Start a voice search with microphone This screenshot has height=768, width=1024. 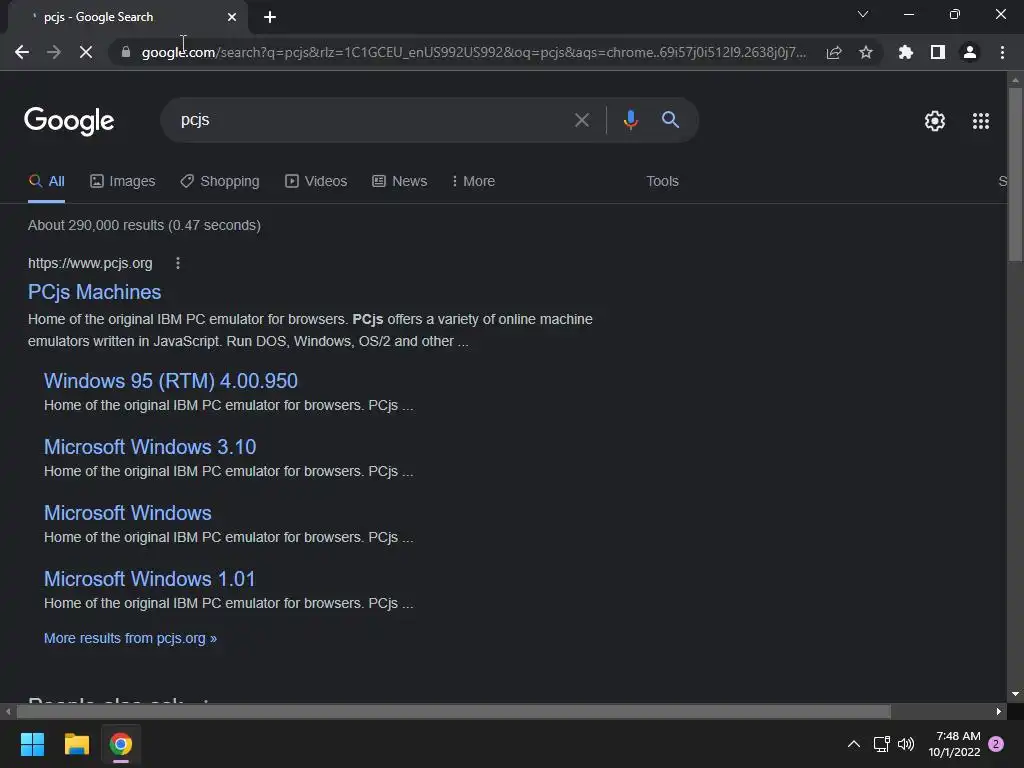pos(630,120)
